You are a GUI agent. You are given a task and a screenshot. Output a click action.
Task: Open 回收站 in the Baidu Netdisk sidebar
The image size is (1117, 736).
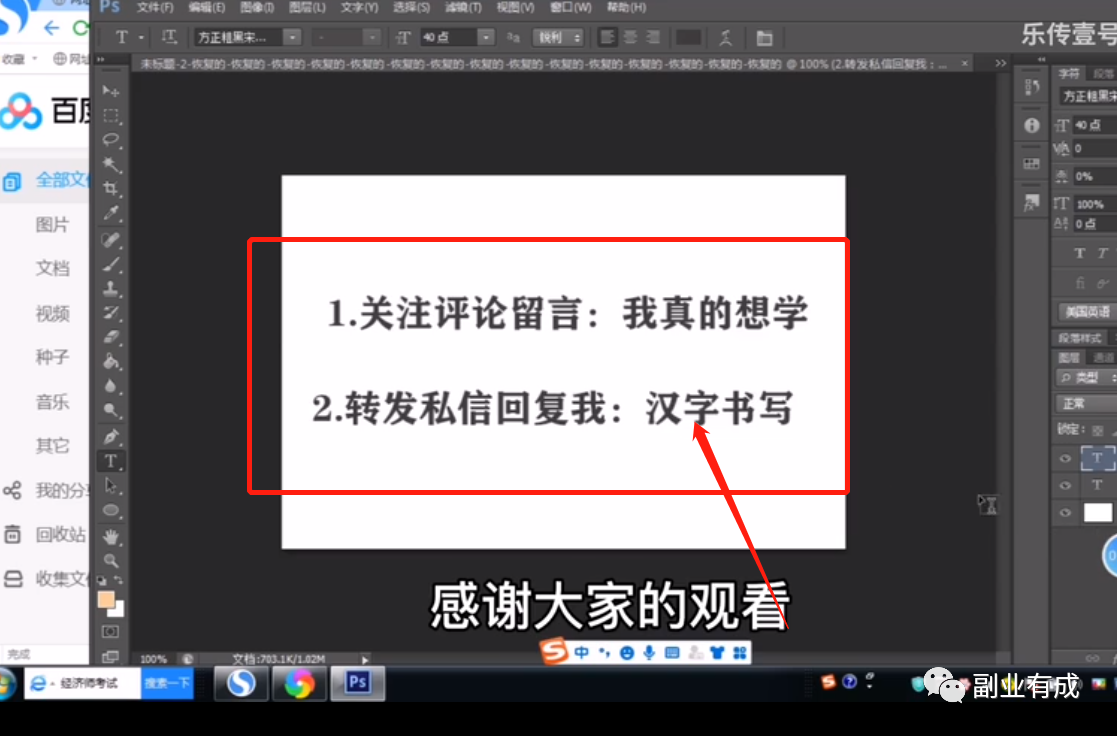(52, 534)
